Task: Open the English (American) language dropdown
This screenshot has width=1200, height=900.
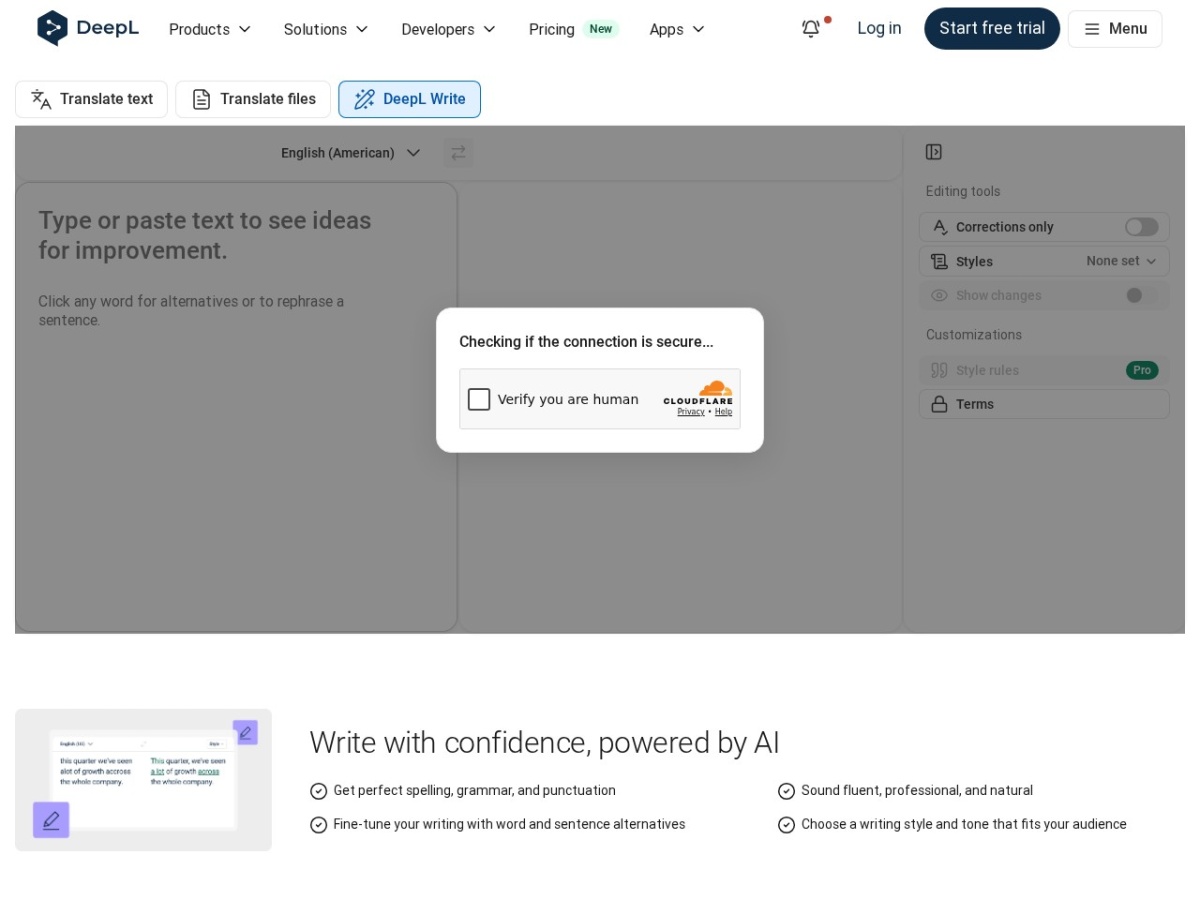Action: point(351,153)
